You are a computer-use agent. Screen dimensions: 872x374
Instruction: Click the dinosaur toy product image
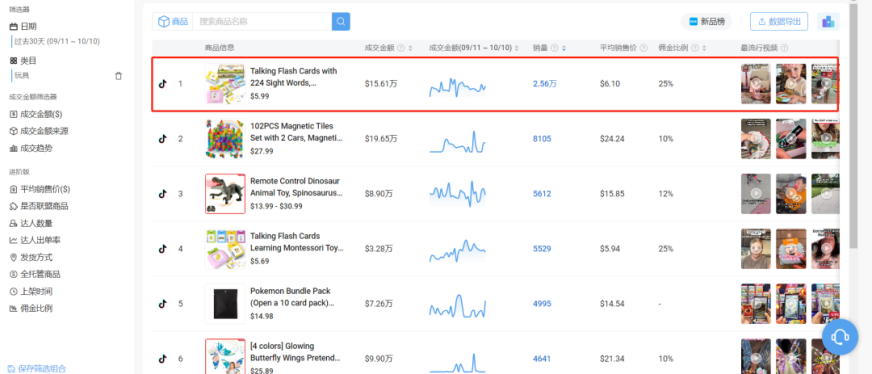[225, 194]
